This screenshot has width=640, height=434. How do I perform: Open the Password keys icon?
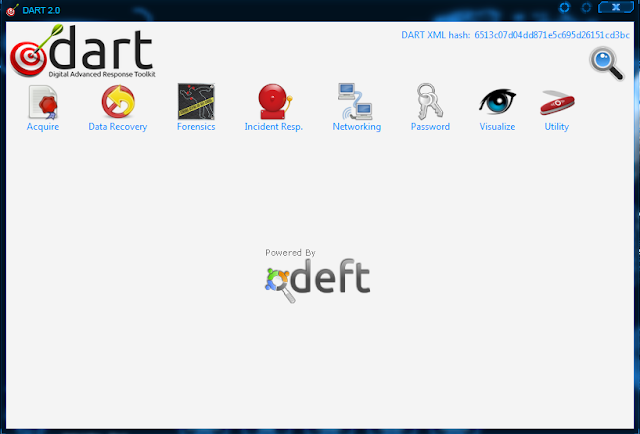tap(430, 101)
